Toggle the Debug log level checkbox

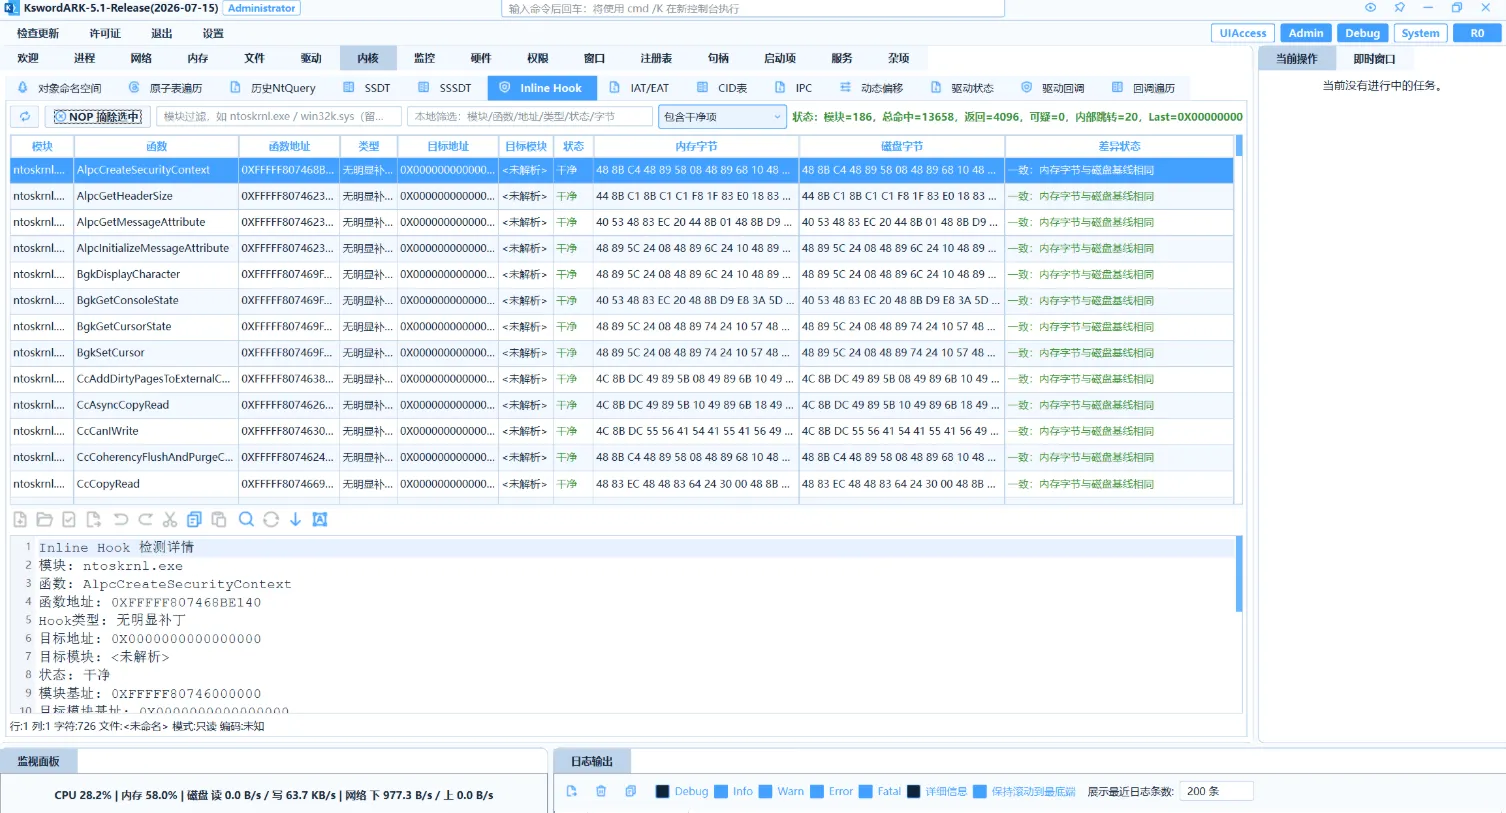(662, 791)
